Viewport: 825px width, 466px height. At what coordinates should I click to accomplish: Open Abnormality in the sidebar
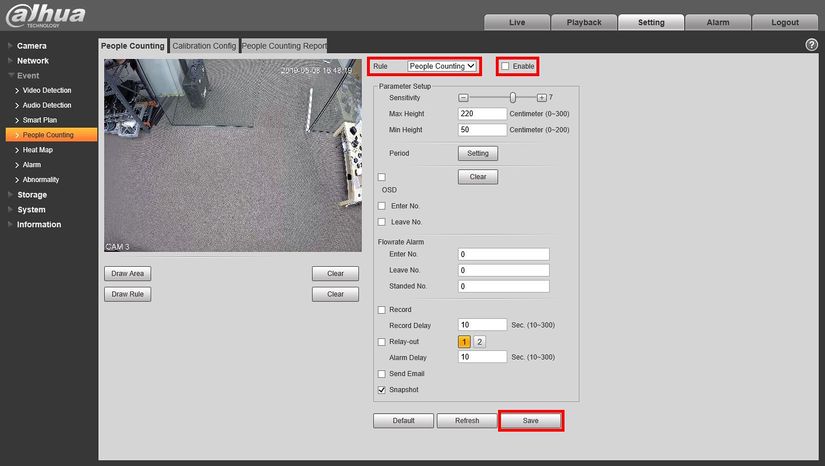[41, 179]
